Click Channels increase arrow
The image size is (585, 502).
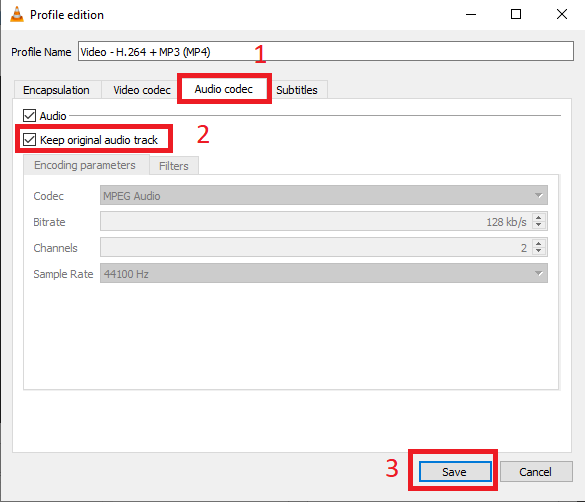click(x=538, y=244)
